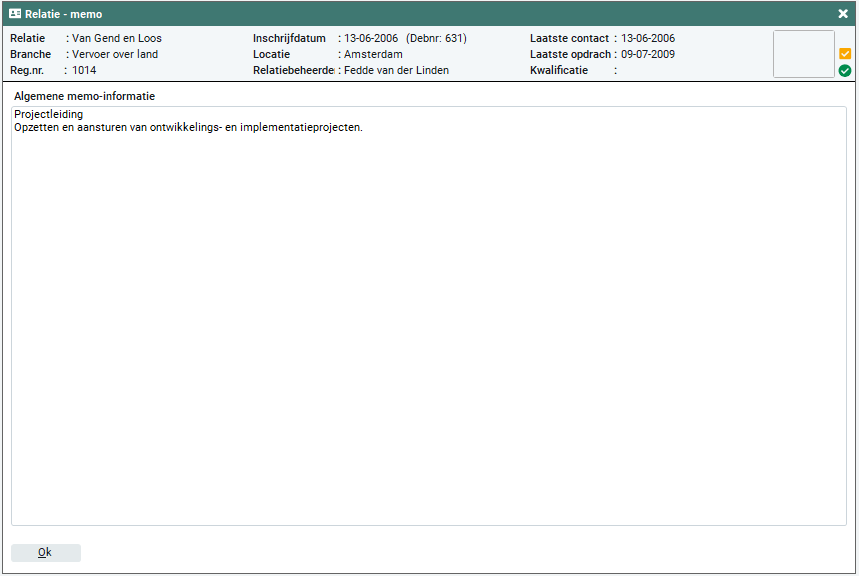Click the orange checkmark status icon
Screen dimensions: 859x576
pyautogui.click(x=845, y=53)
